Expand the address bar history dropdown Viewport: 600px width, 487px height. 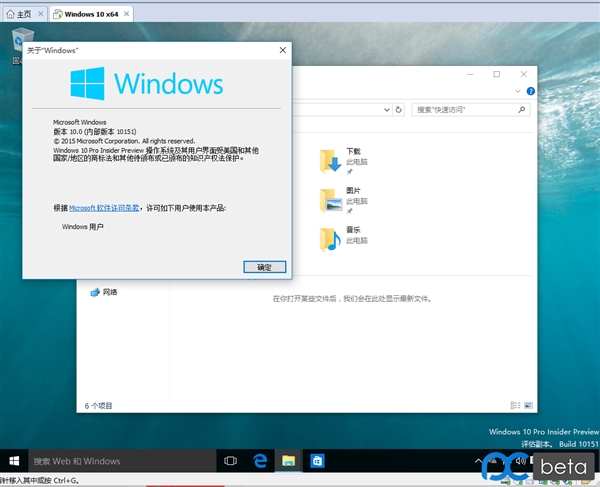click(384, 109)
